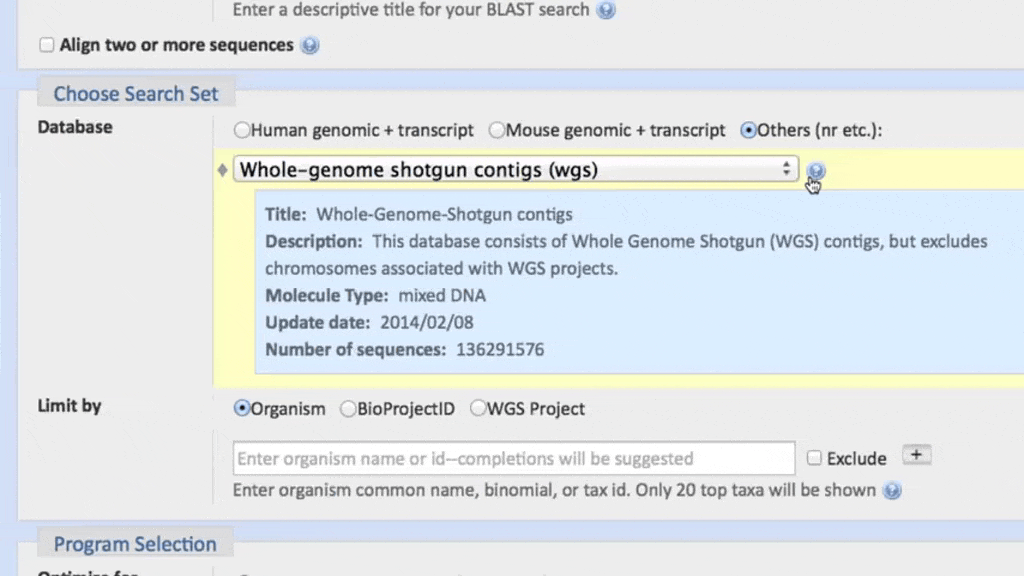1024x576 pixels.
Task: Click help icon beside database dropdown
Action: (816, 171)
